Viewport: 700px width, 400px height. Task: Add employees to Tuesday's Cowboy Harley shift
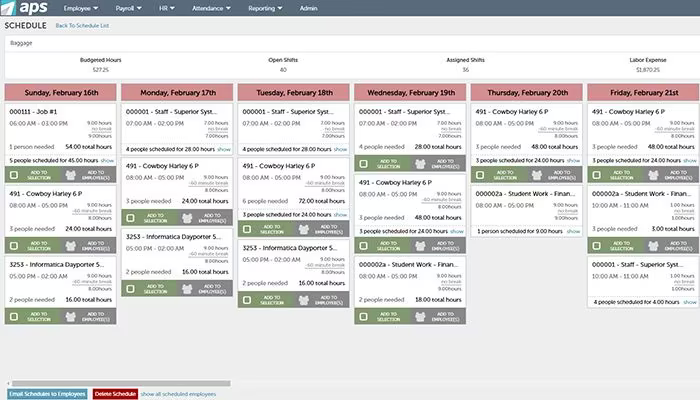[x=321, y=229]
